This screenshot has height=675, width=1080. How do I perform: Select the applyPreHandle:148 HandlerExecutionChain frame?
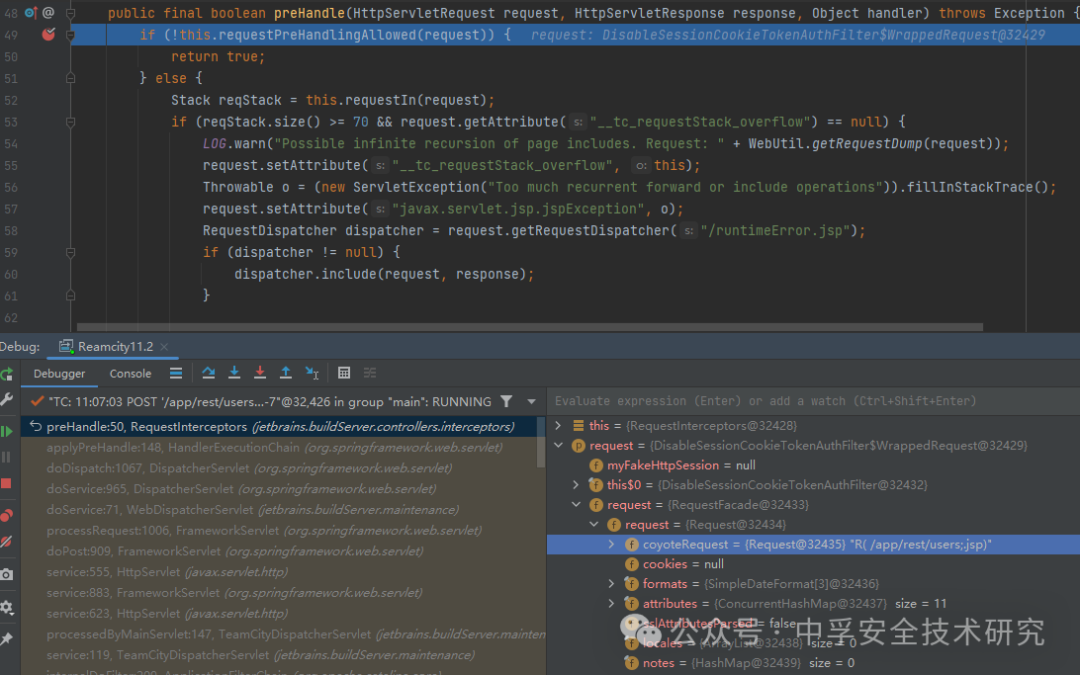click(280, 448)
